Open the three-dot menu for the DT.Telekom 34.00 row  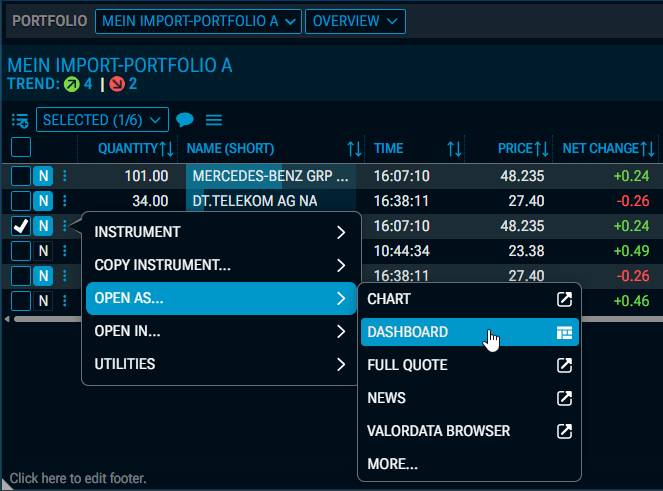tap(65, 201)
